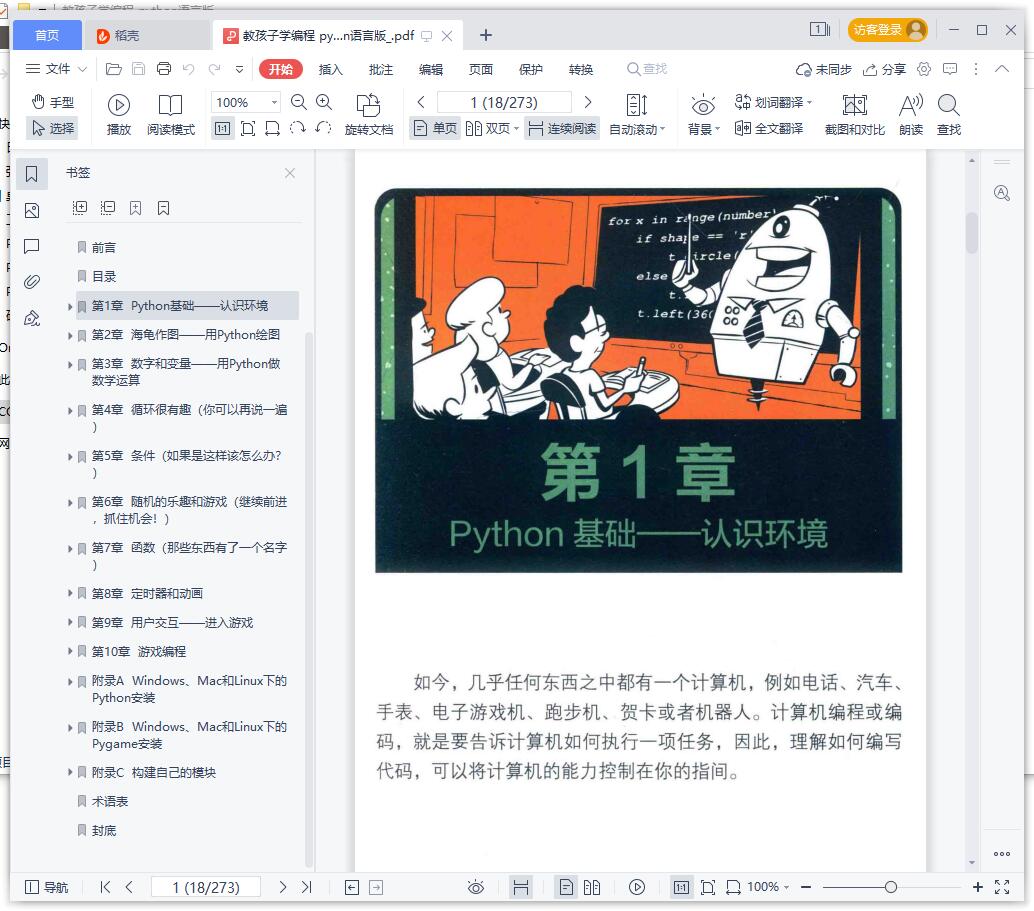The width and height of the screenshot is (1034, 911).
Task: Rotate document with 旋转文档
Action: [369, 114]
